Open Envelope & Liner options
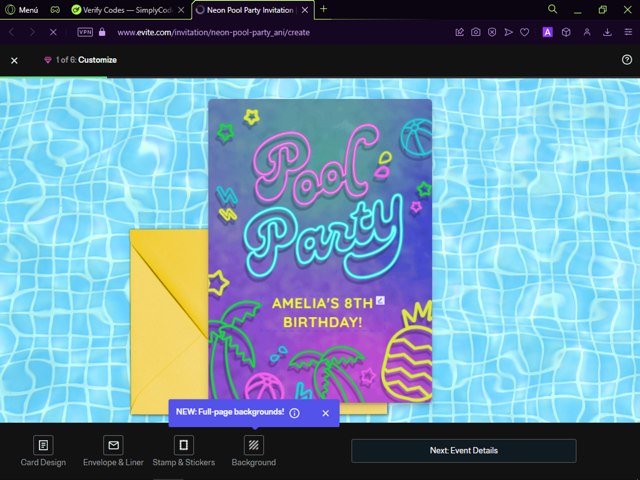The height and width of the screenshot is (480, 640). (113, 451)
